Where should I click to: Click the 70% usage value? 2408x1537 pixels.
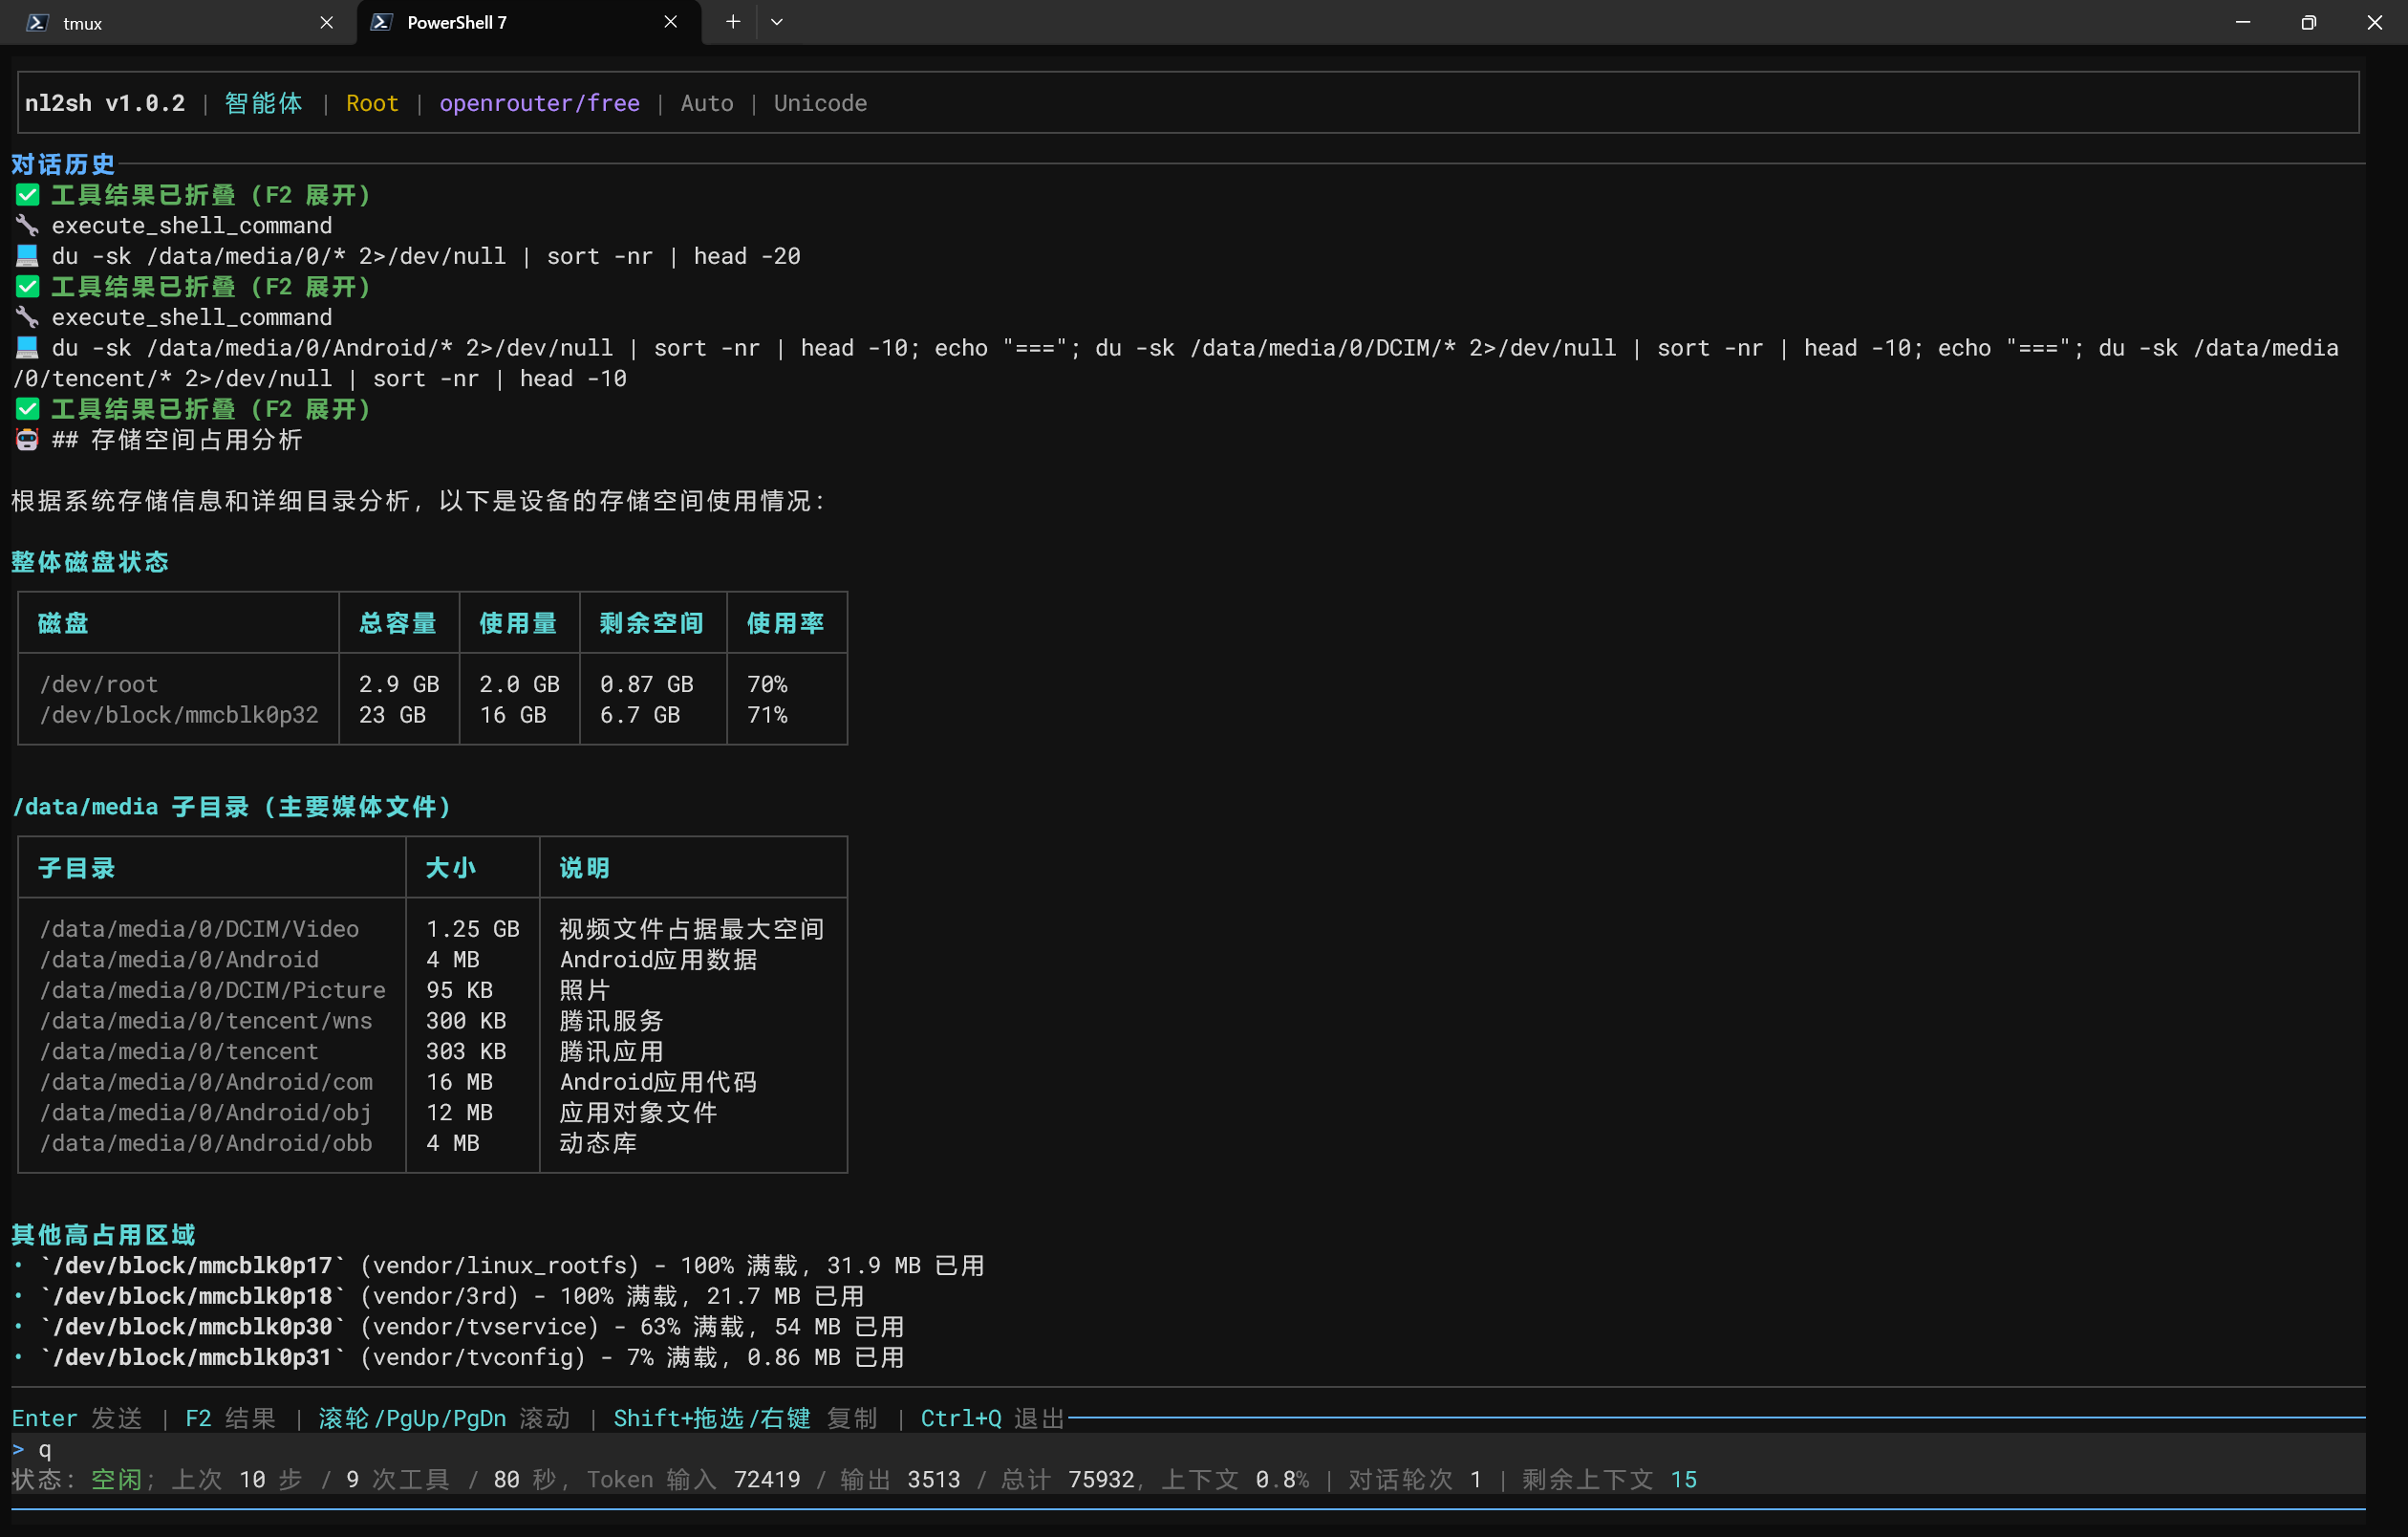(x=767, y=684)
